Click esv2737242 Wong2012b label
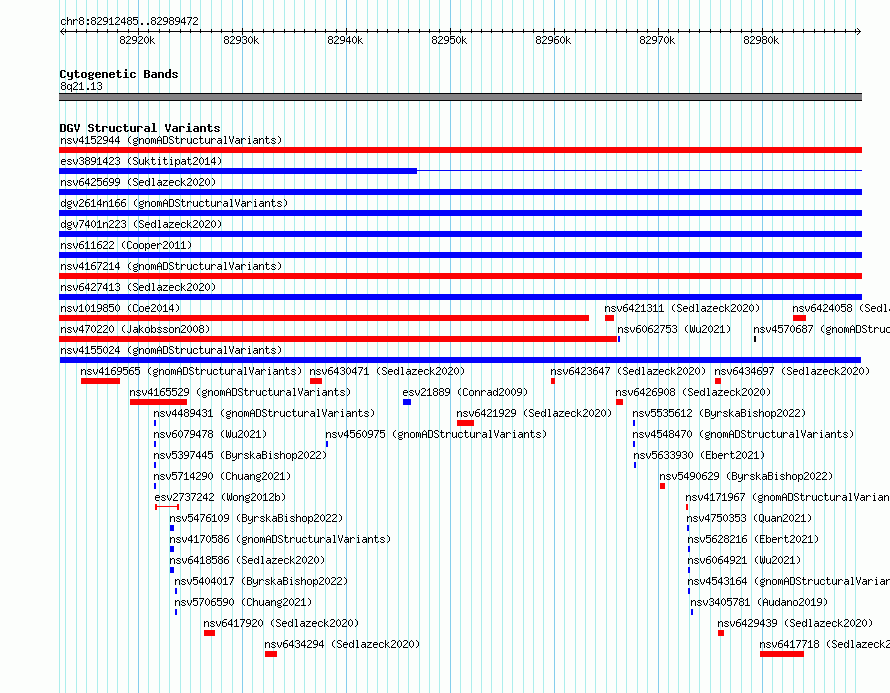 [220, 497]
